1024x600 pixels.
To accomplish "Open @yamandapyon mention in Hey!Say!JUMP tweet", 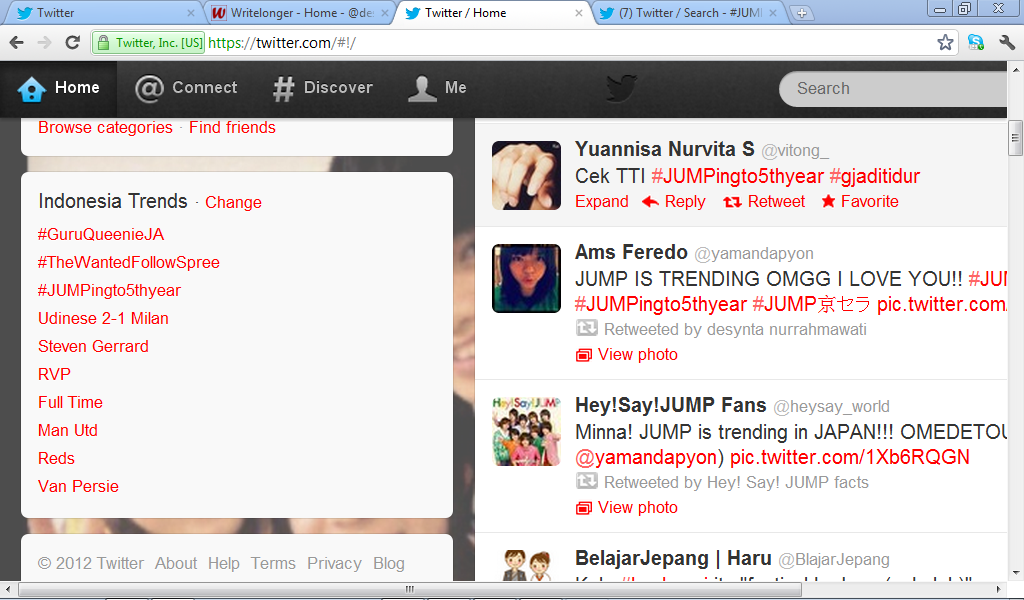I will (646, 457).
